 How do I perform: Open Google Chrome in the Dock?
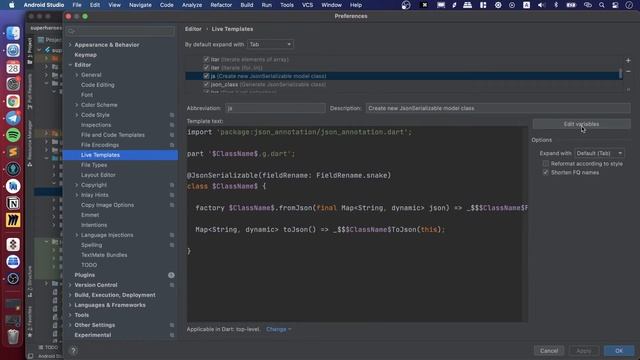click(13, 101)
